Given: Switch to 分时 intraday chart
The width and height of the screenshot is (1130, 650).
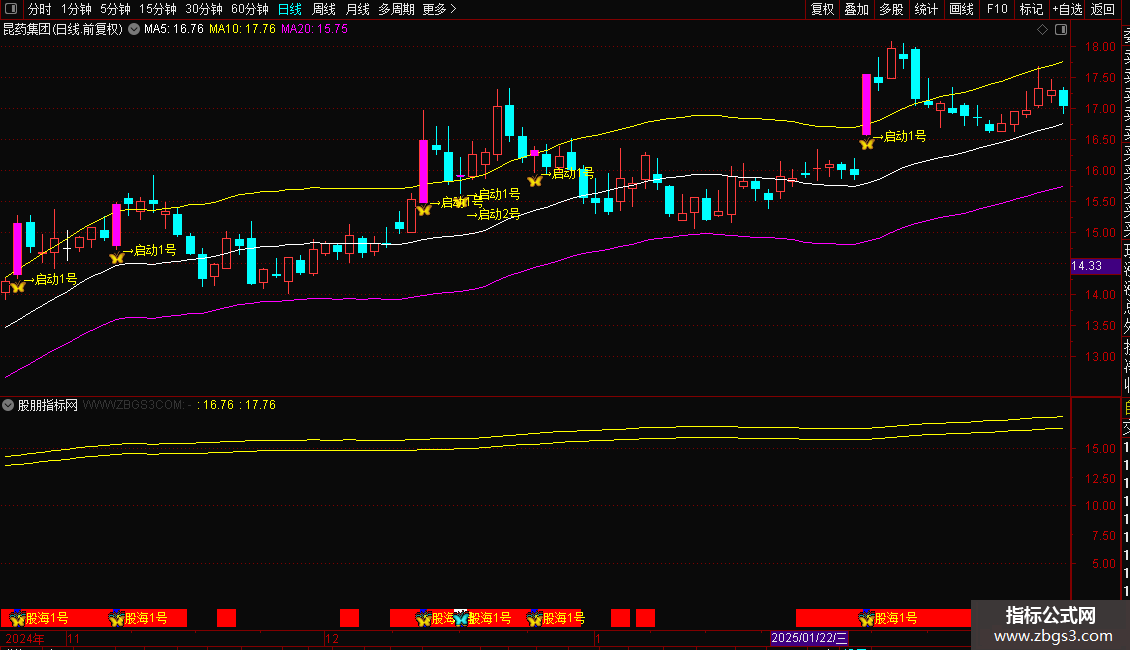Looking at the screenshot, I should tap(40, 9).
